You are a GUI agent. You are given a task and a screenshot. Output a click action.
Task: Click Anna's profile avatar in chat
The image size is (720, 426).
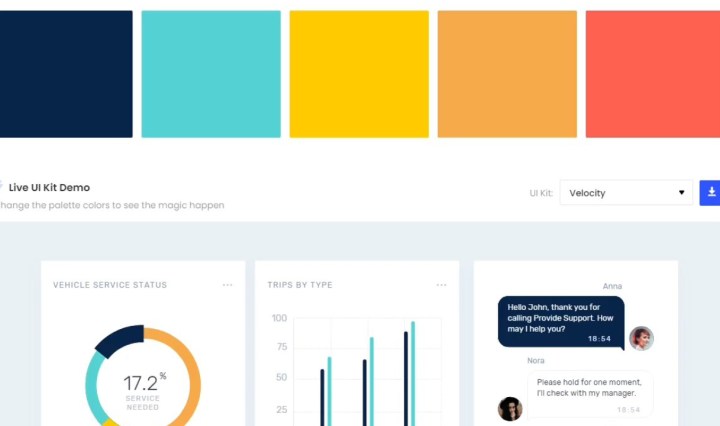[641, 338]
